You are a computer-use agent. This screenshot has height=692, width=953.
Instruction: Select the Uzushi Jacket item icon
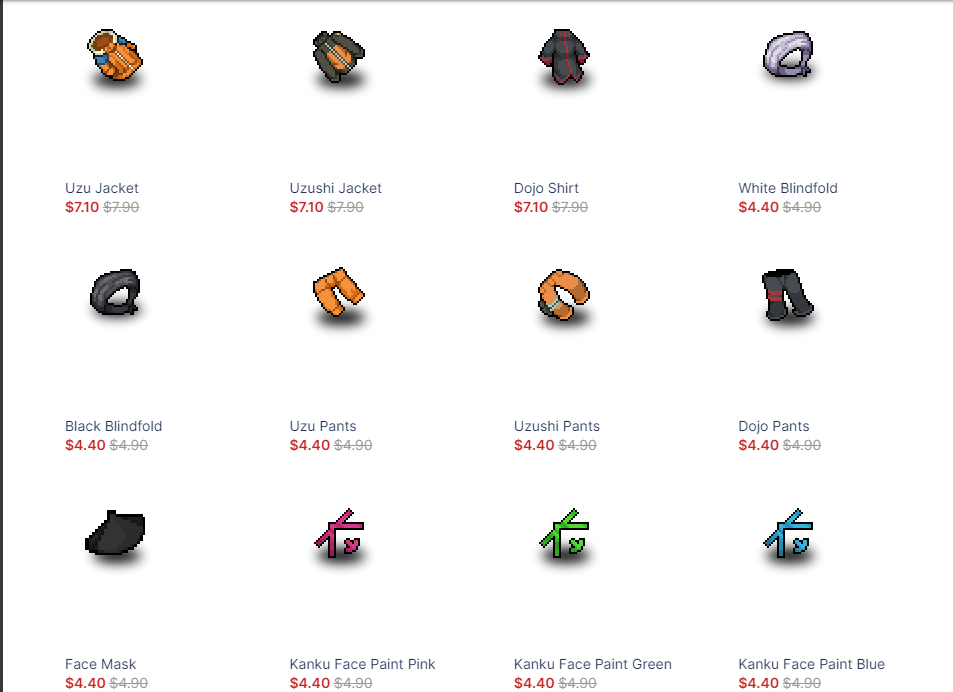tap(339, 57)
